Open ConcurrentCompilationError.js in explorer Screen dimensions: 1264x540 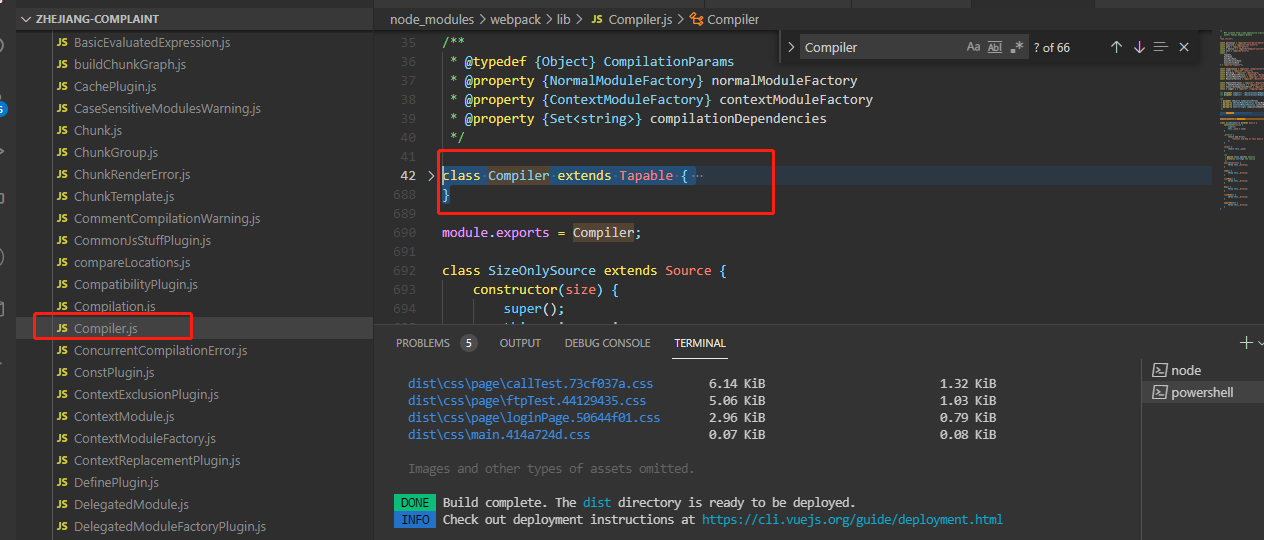pyautogui.click(x=160, y=351)
